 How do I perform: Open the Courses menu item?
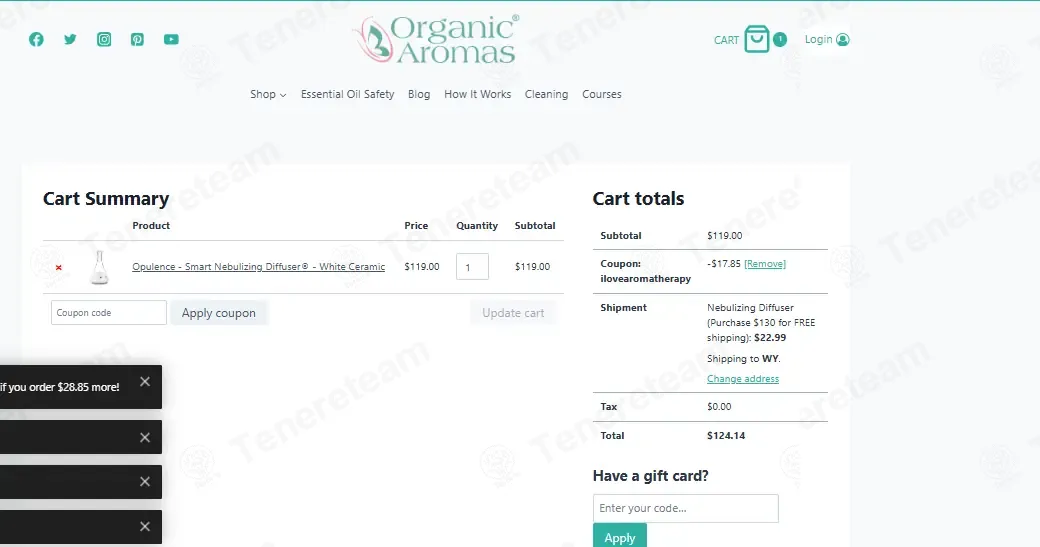[x=602, y=94]
